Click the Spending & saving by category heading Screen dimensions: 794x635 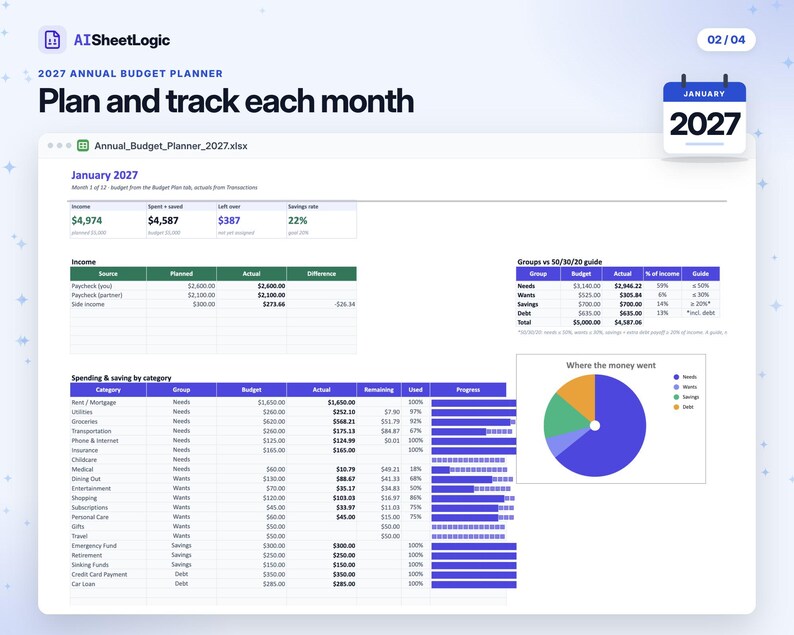[121, 378]
